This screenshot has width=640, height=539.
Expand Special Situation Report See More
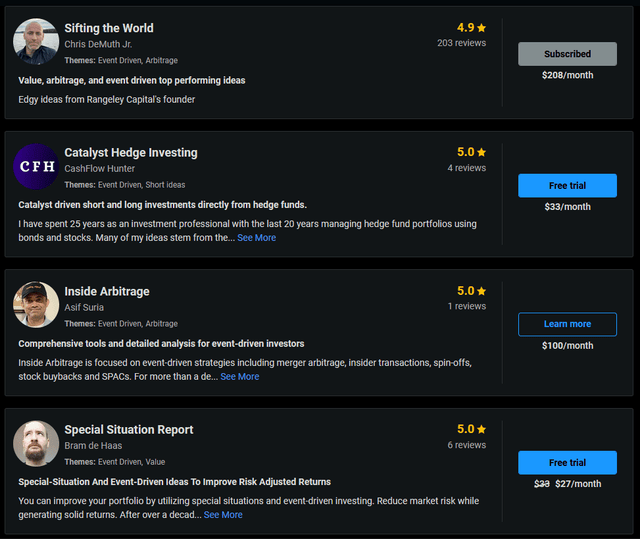223,515
